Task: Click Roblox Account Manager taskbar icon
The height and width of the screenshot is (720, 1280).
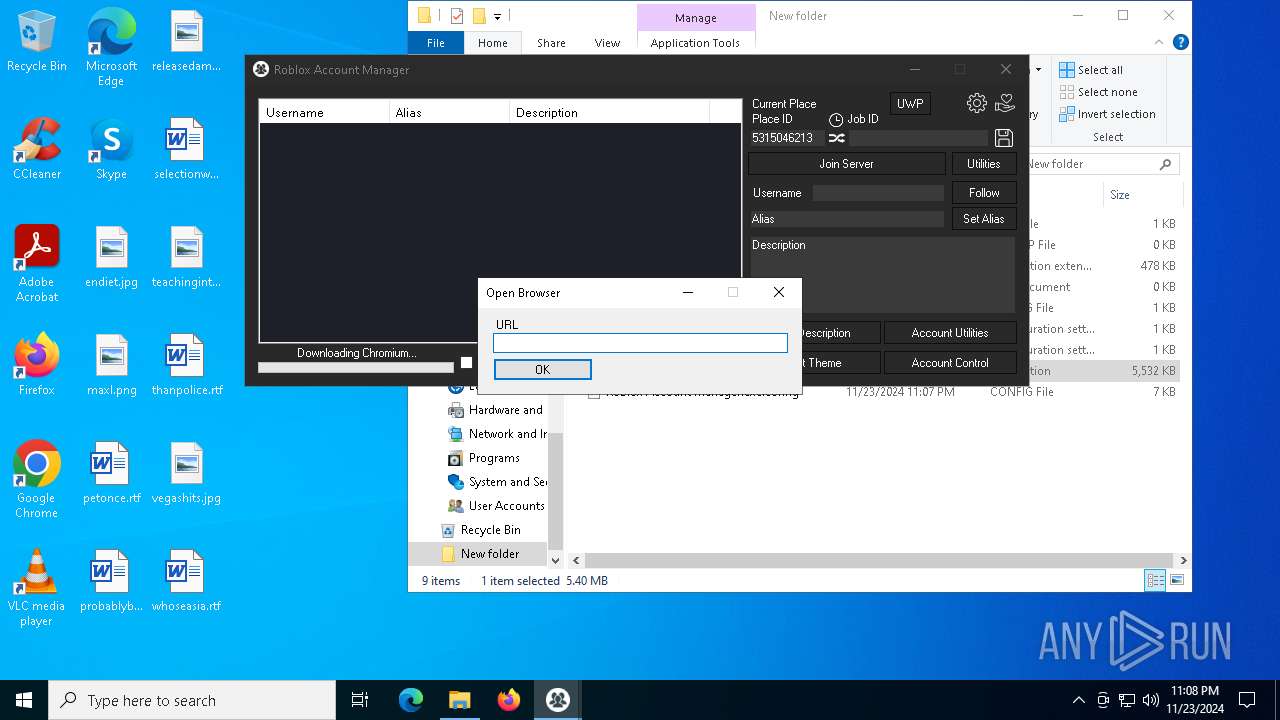Action: [x=558, y=700]
